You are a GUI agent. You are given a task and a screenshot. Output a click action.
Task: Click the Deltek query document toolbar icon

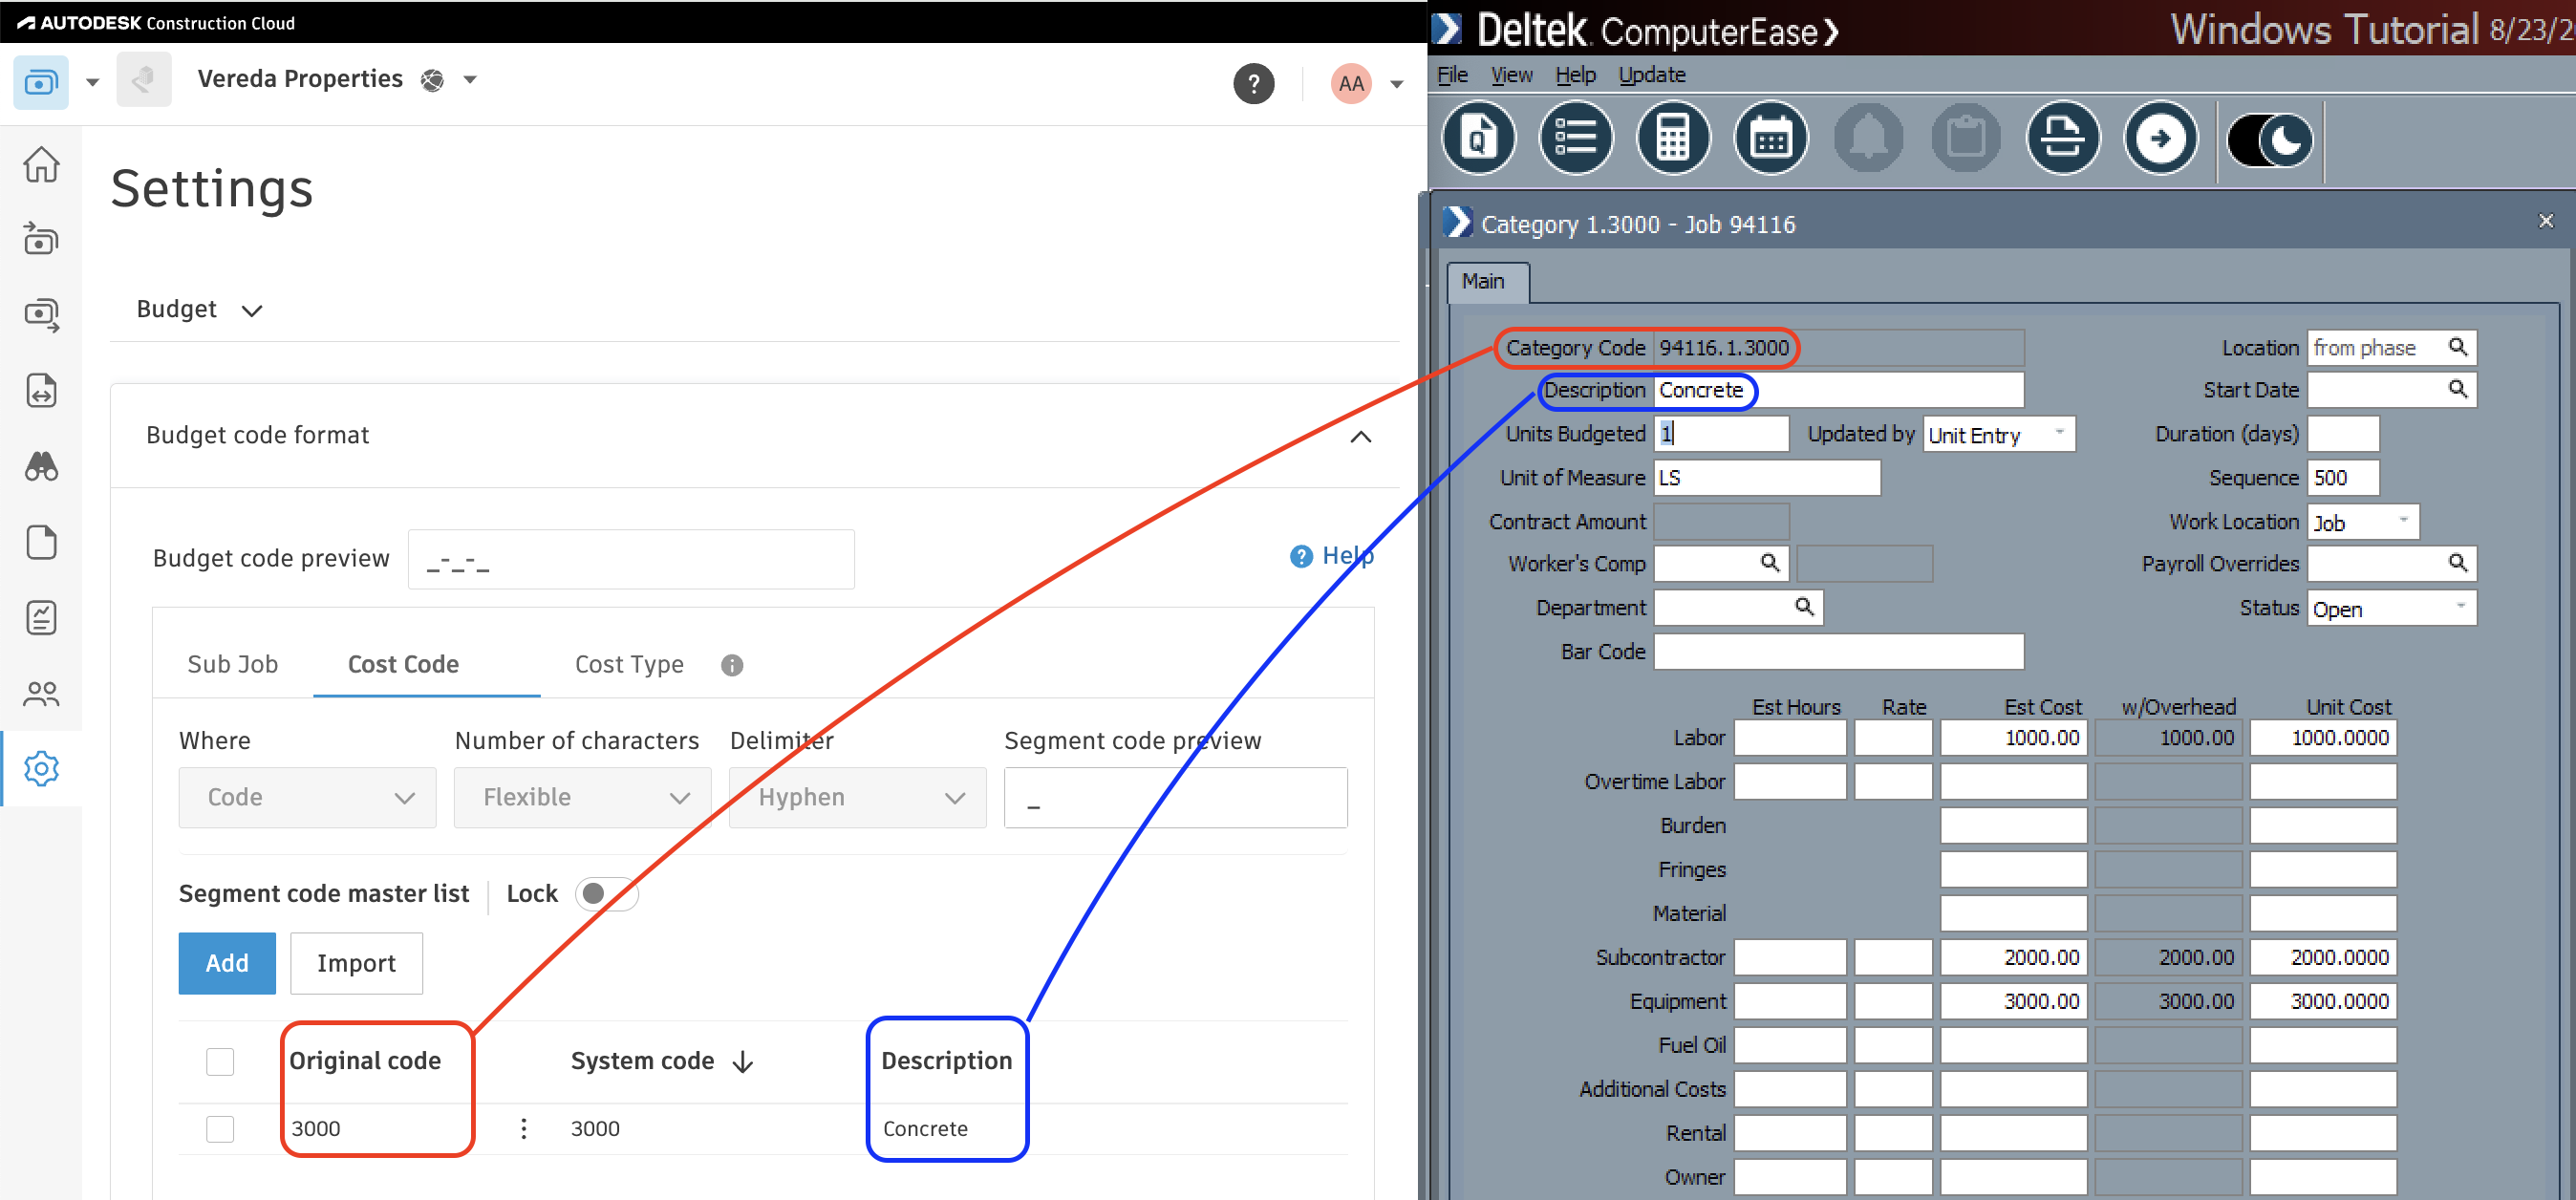(1478, 138)
